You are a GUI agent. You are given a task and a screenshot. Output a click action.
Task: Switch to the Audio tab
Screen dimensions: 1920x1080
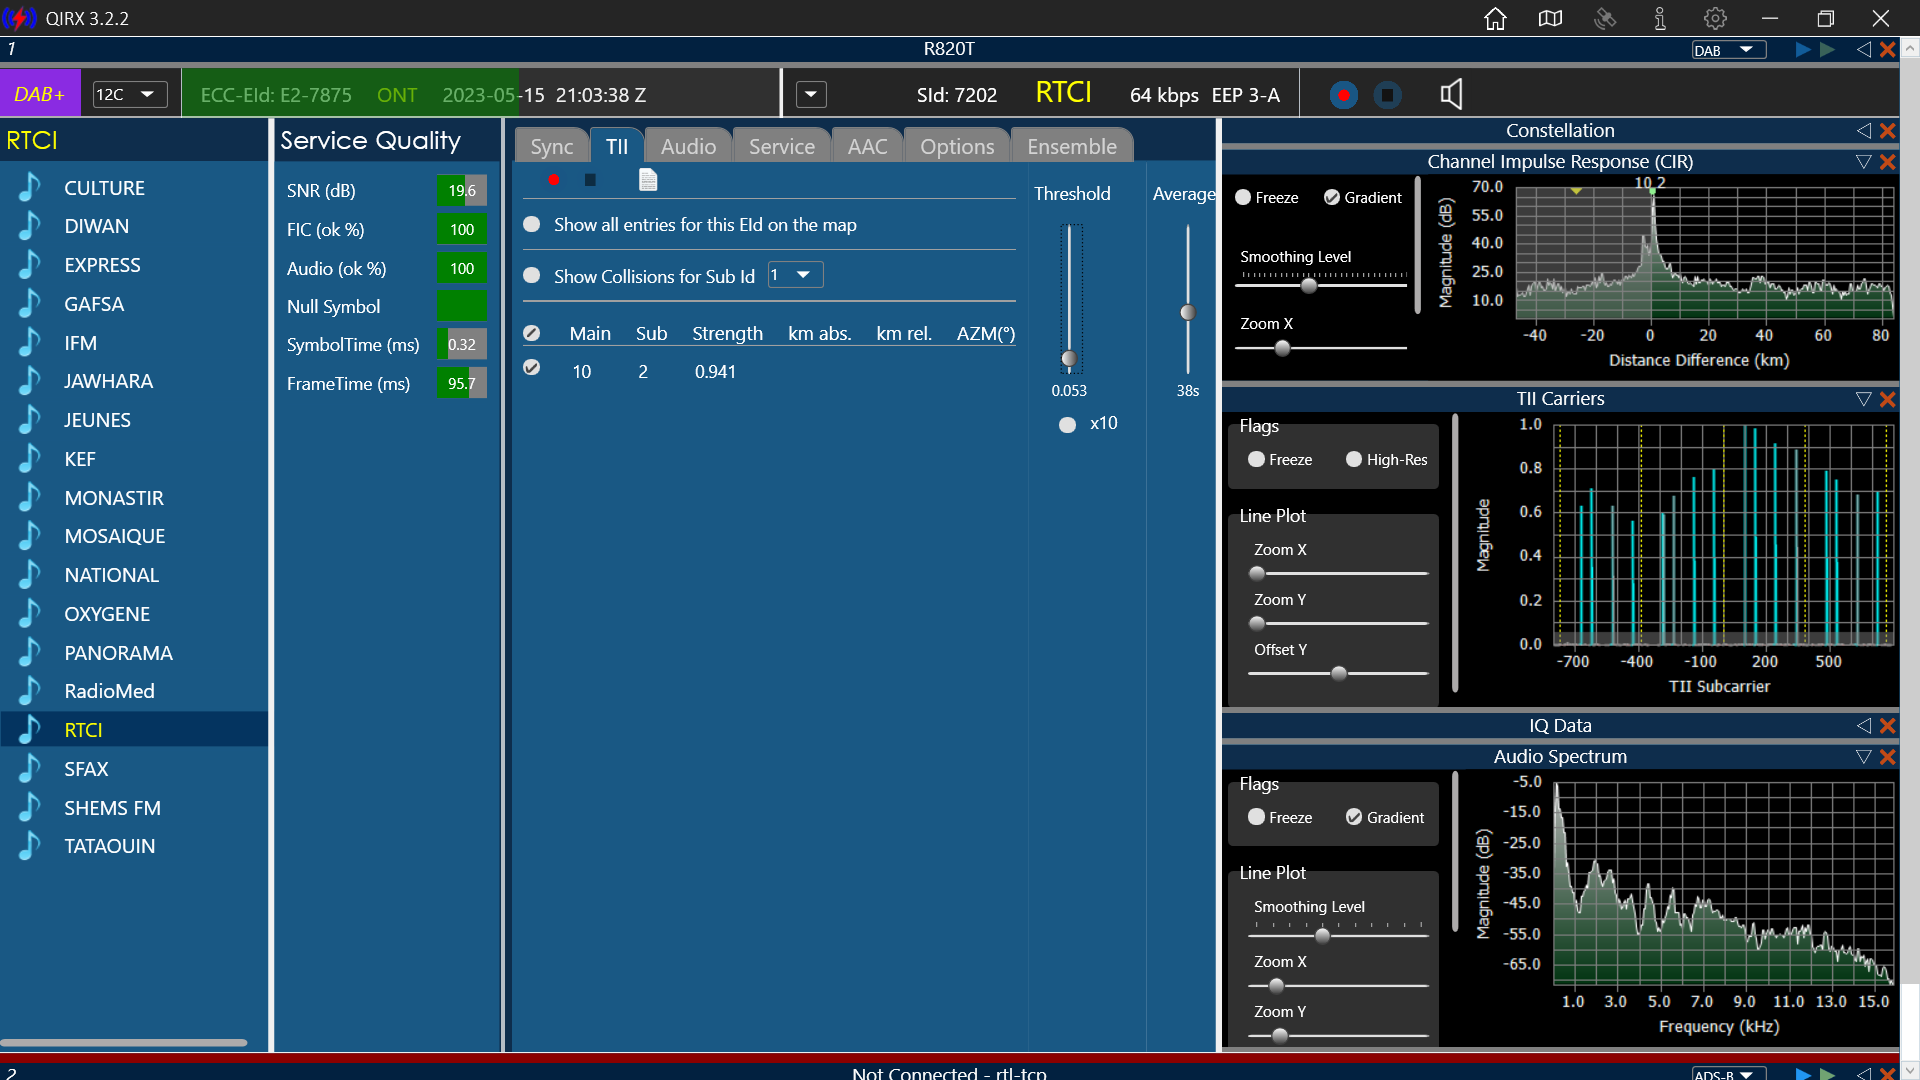(688, 146)
